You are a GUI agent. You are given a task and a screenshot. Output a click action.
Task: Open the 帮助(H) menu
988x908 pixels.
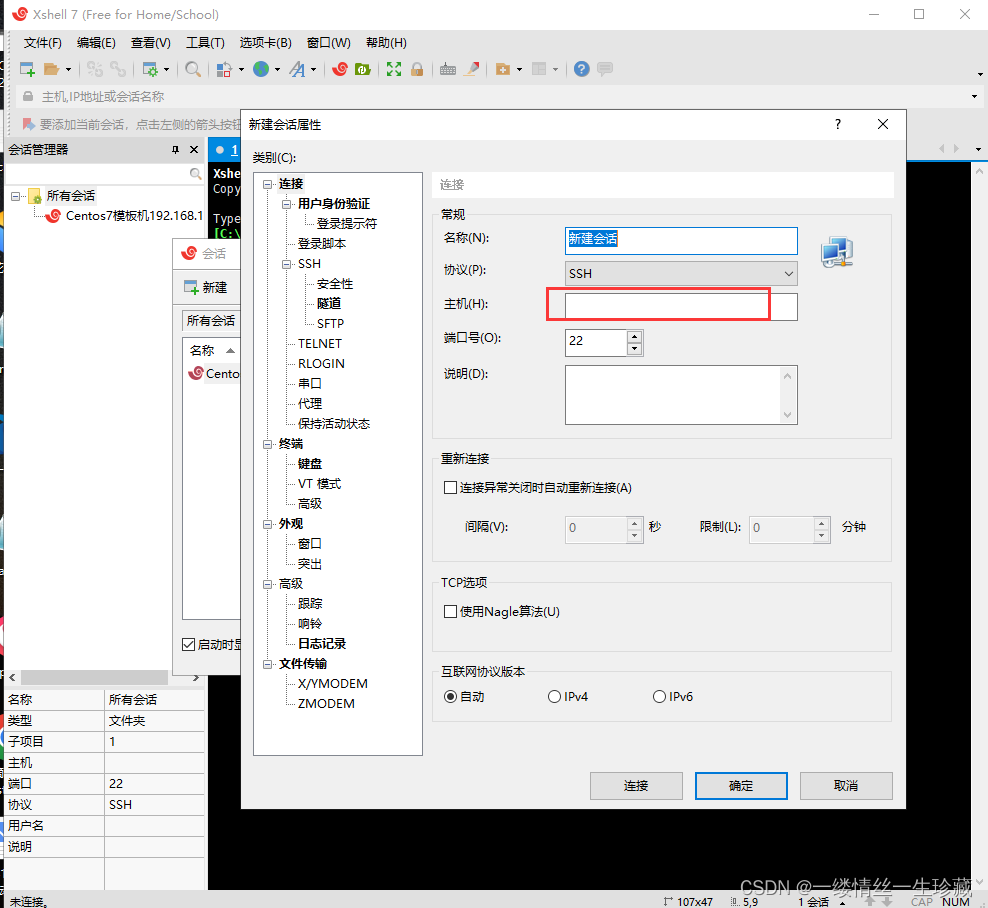click(x=386, y=43)
